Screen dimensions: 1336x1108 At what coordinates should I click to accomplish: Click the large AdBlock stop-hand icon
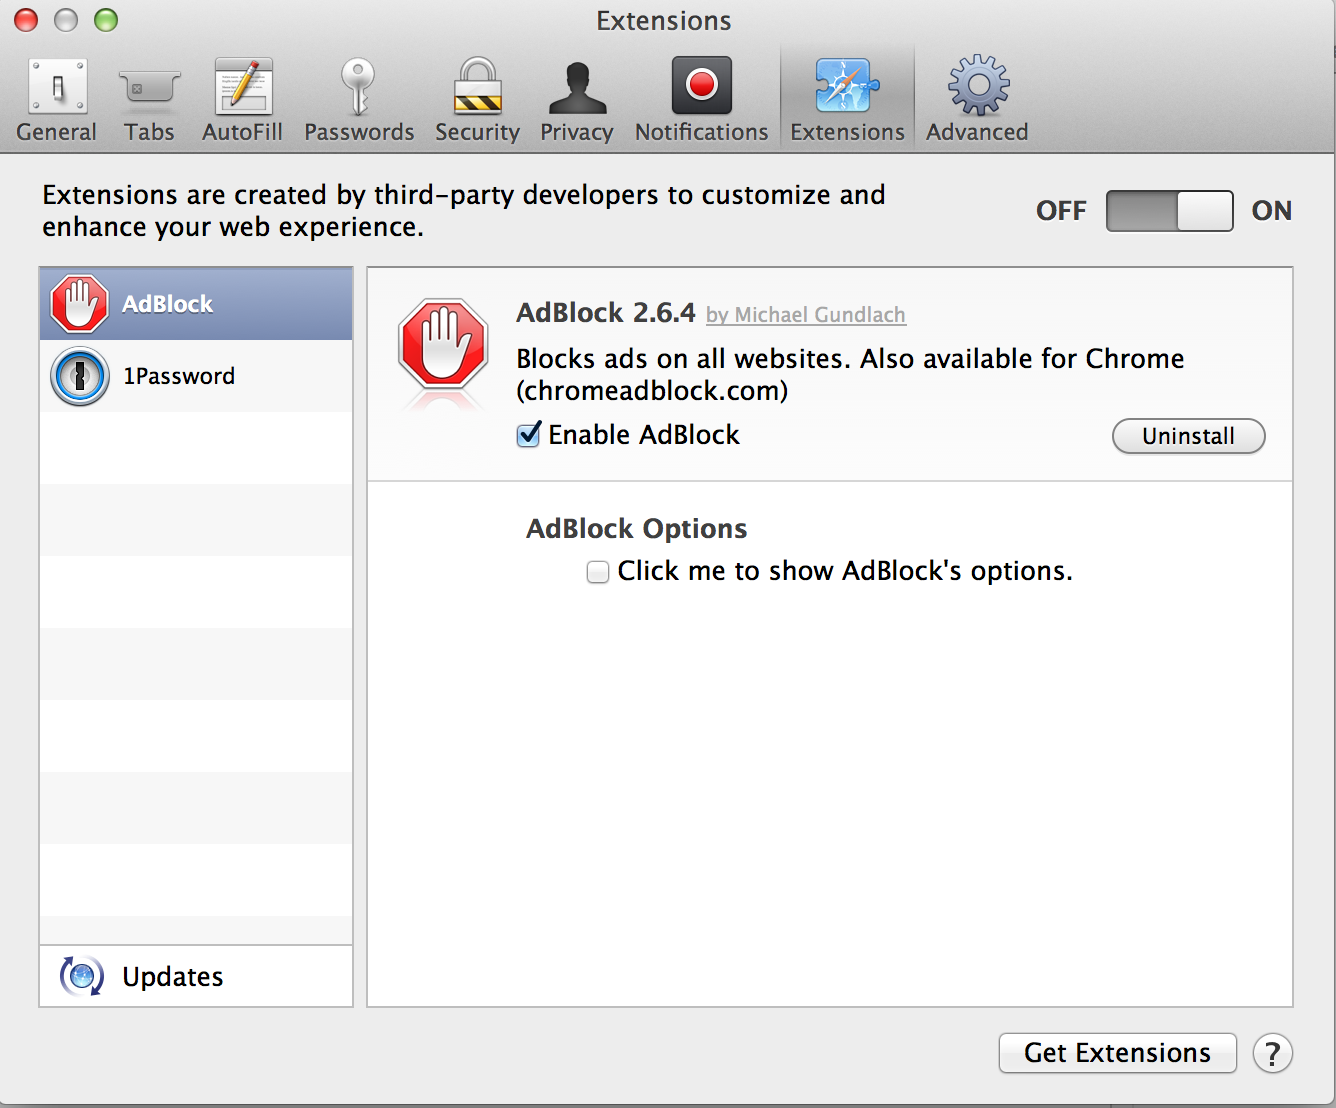(443, 344)
